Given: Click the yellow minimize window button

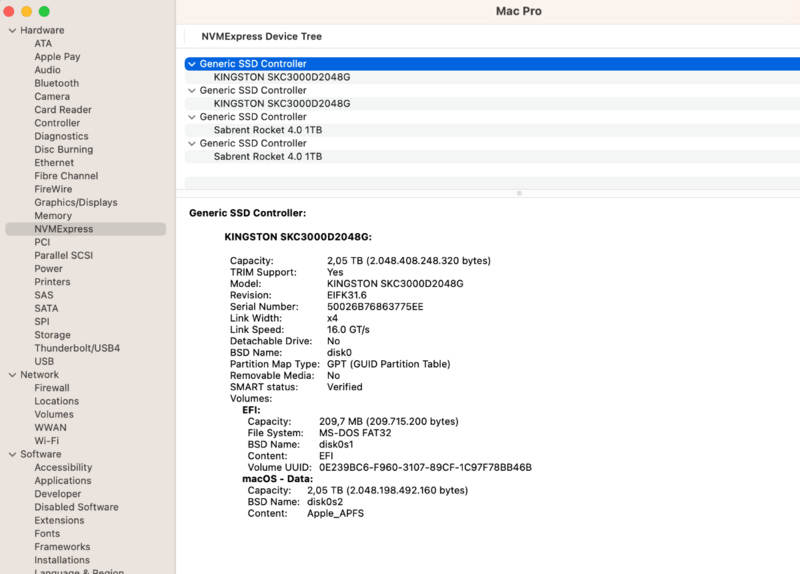Looking at the screenshot, I should coord(27,11).
